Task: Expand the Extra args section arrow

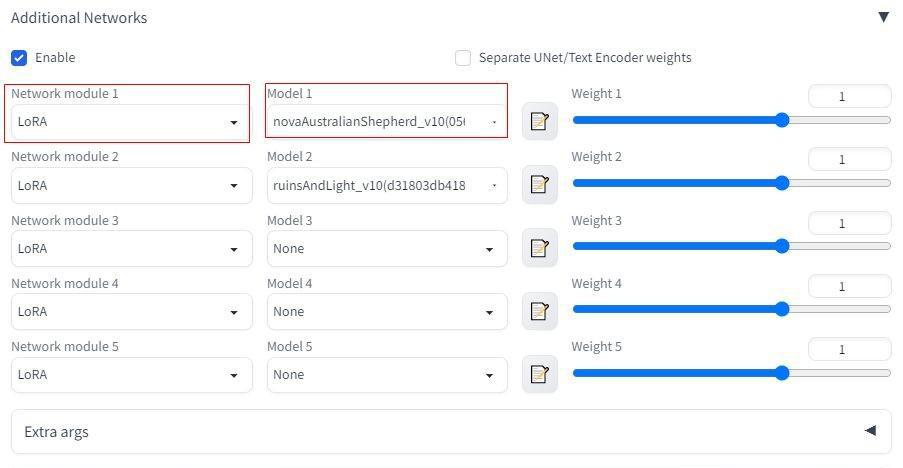Action: click(871, 431)
